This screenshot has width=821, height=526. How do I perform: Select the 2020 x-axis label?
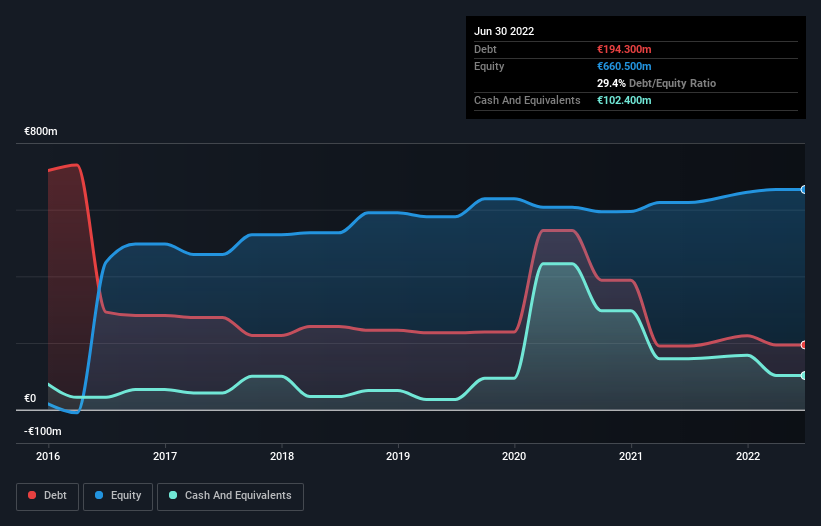(x=514, y=456)
